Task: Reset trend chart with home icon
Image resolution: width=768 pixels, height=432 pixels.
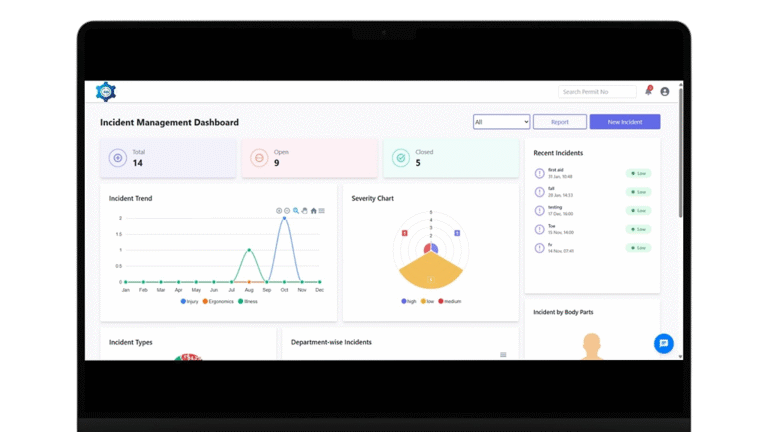Action: pyautogui.click(x=314, y=211)
